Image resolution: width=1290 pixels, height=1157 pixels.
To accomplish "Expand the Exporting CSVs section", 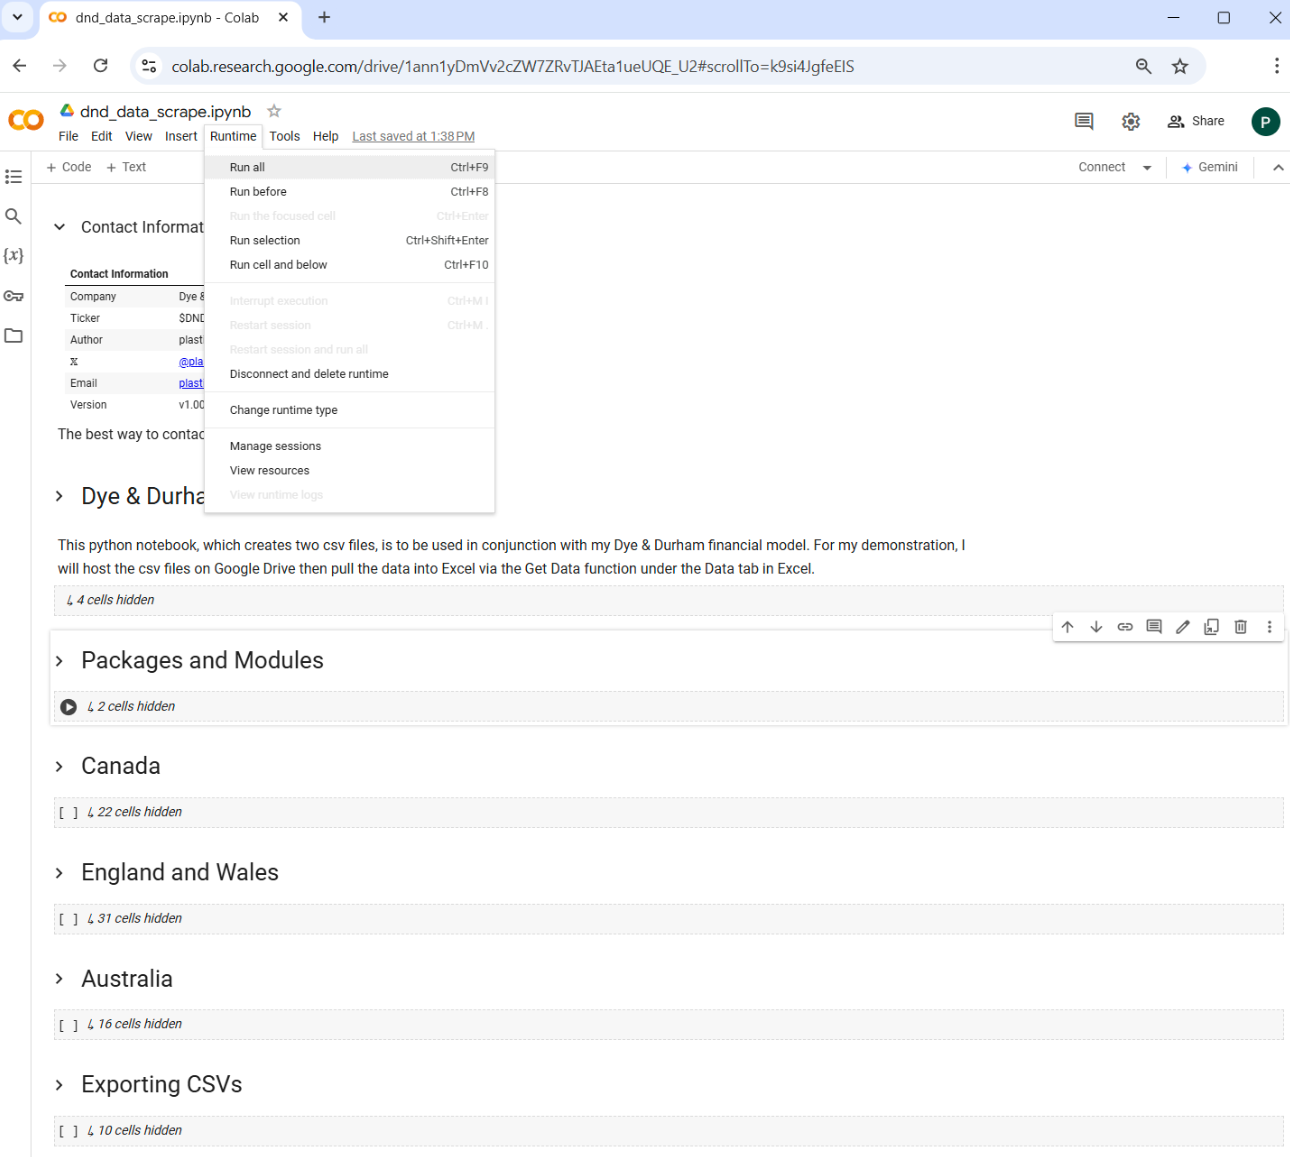I will tap(59, 1085).
